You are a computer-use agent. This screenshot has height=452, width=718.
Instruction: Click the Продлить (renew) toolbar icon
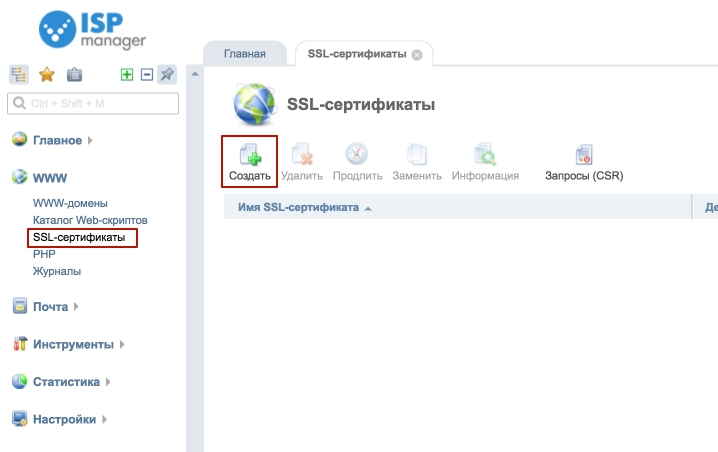[357, 155]
